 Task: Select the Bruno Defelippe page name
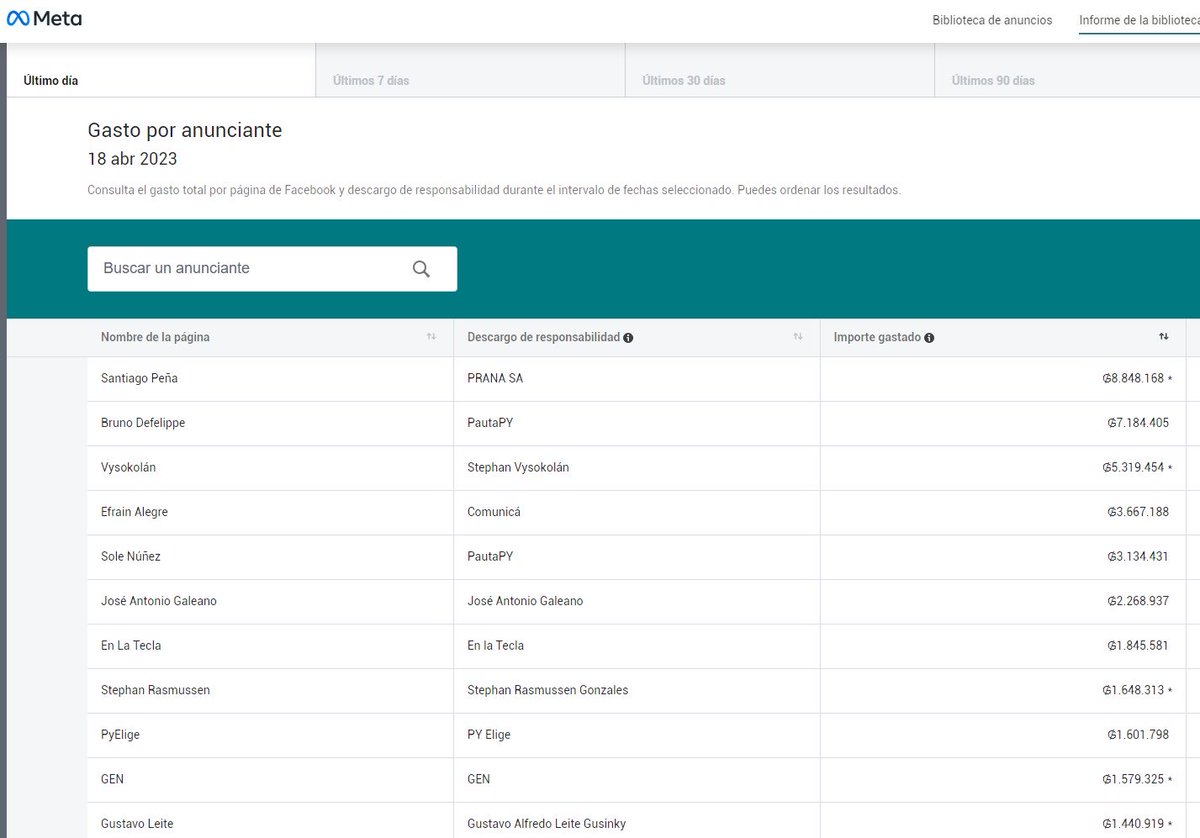click(143, 423)
